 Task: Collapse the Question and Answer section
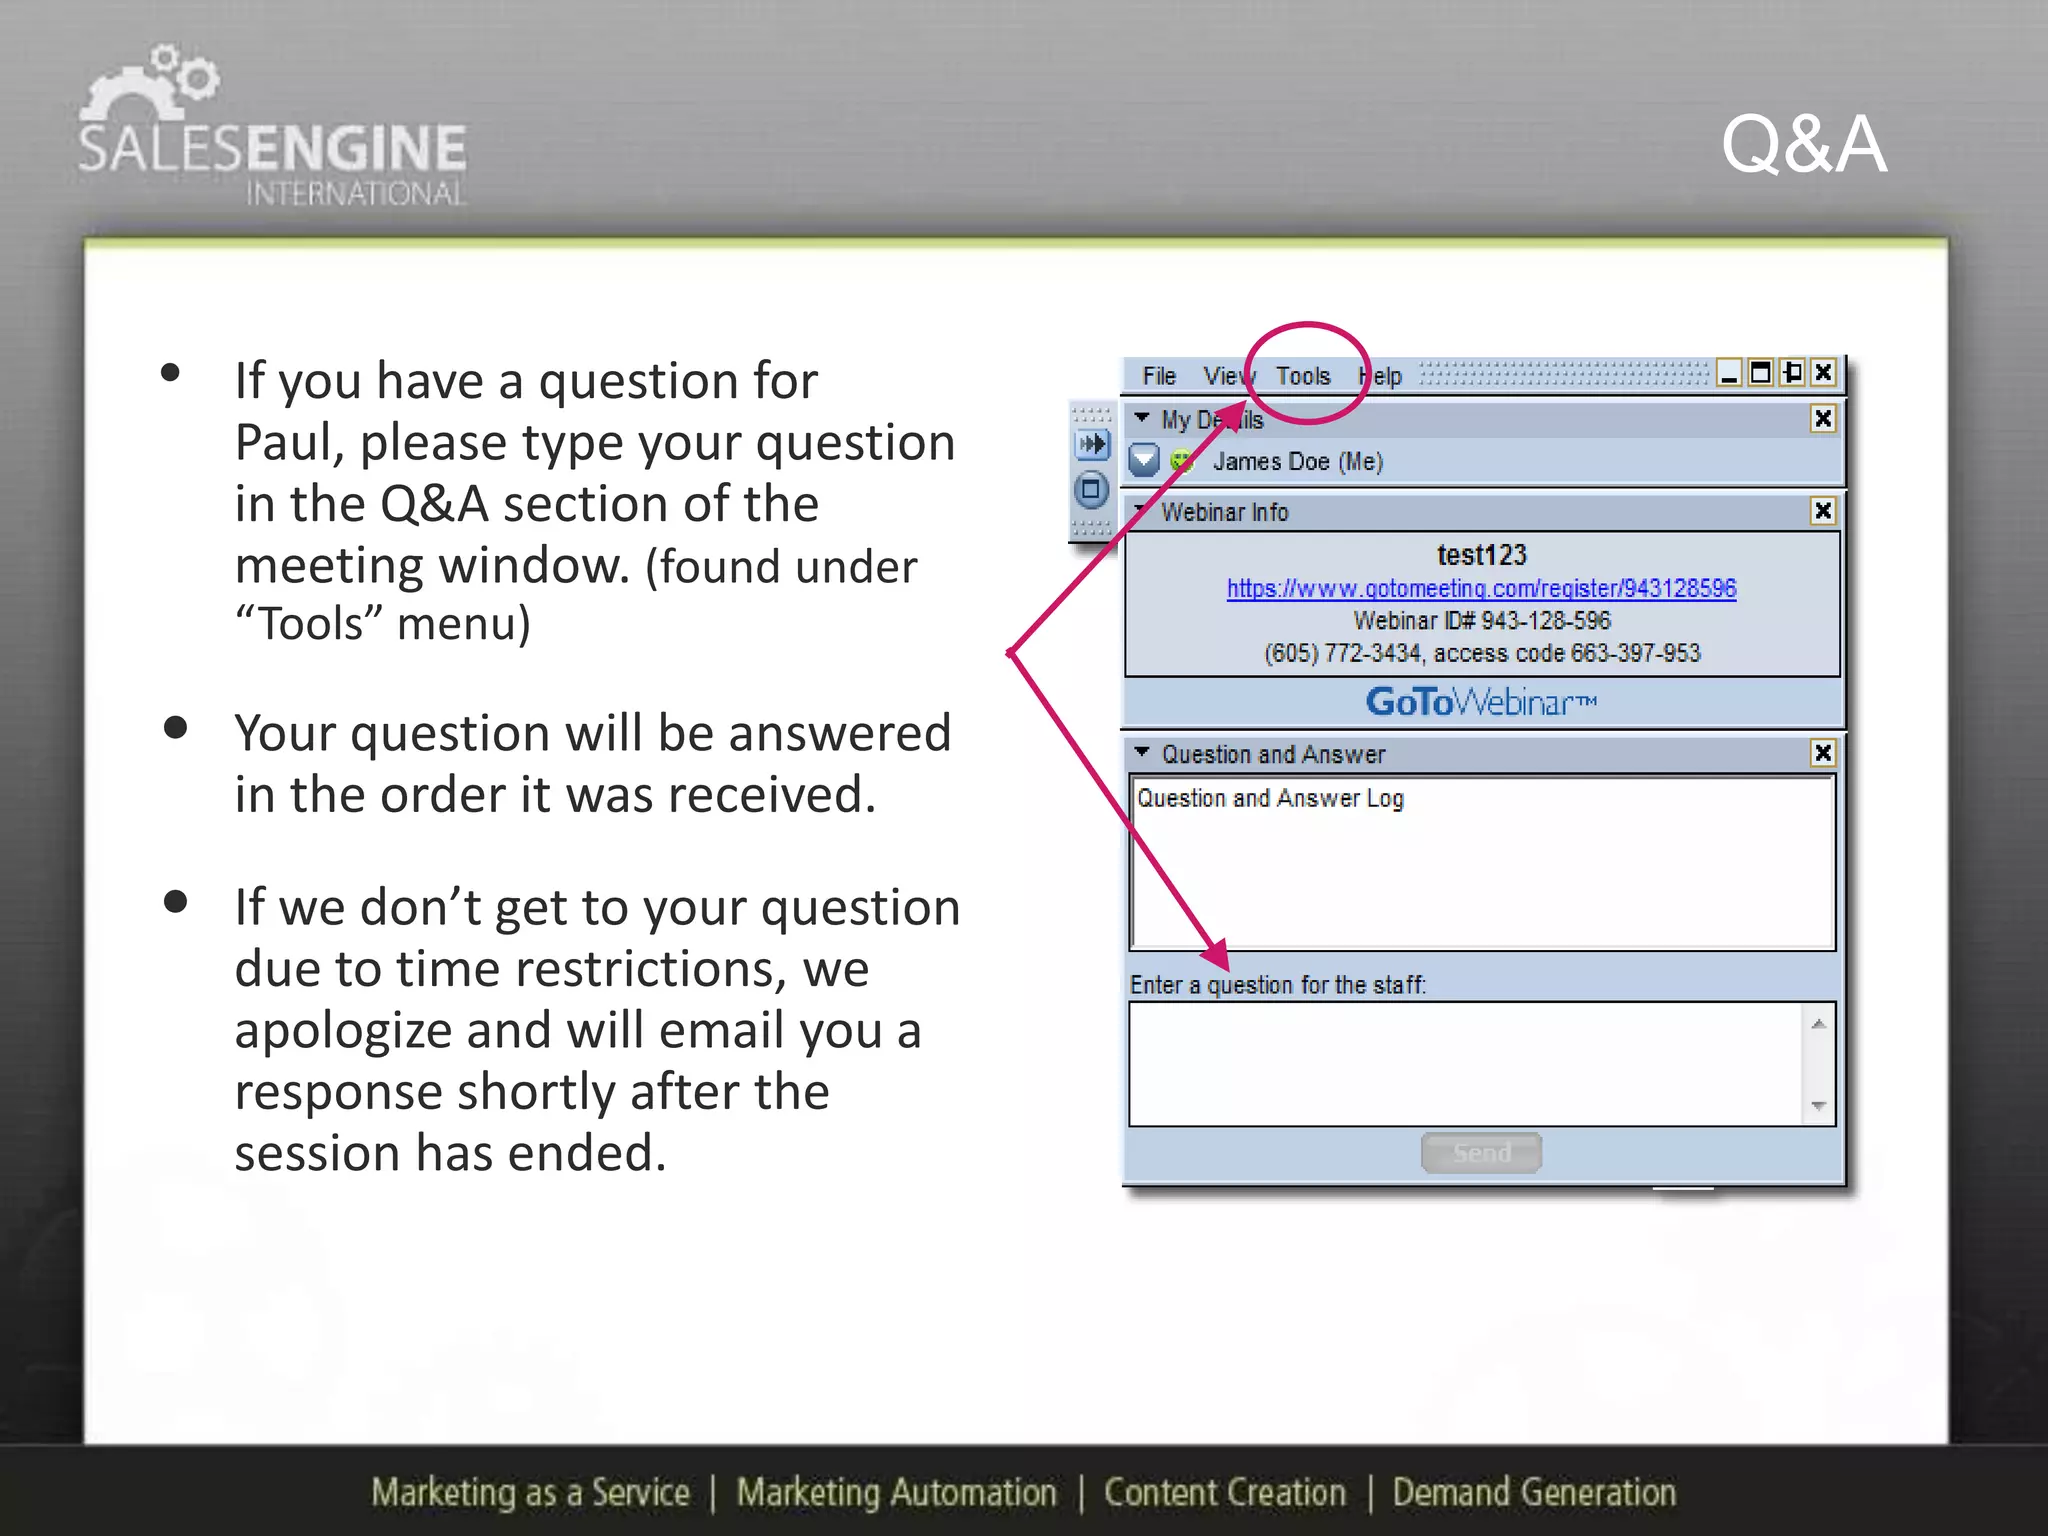tap(1142, 752)
